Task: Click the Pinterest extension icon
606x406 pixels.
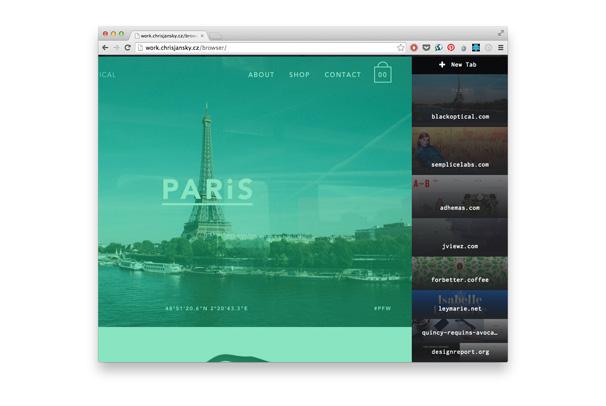Action: tap(451, 48)
